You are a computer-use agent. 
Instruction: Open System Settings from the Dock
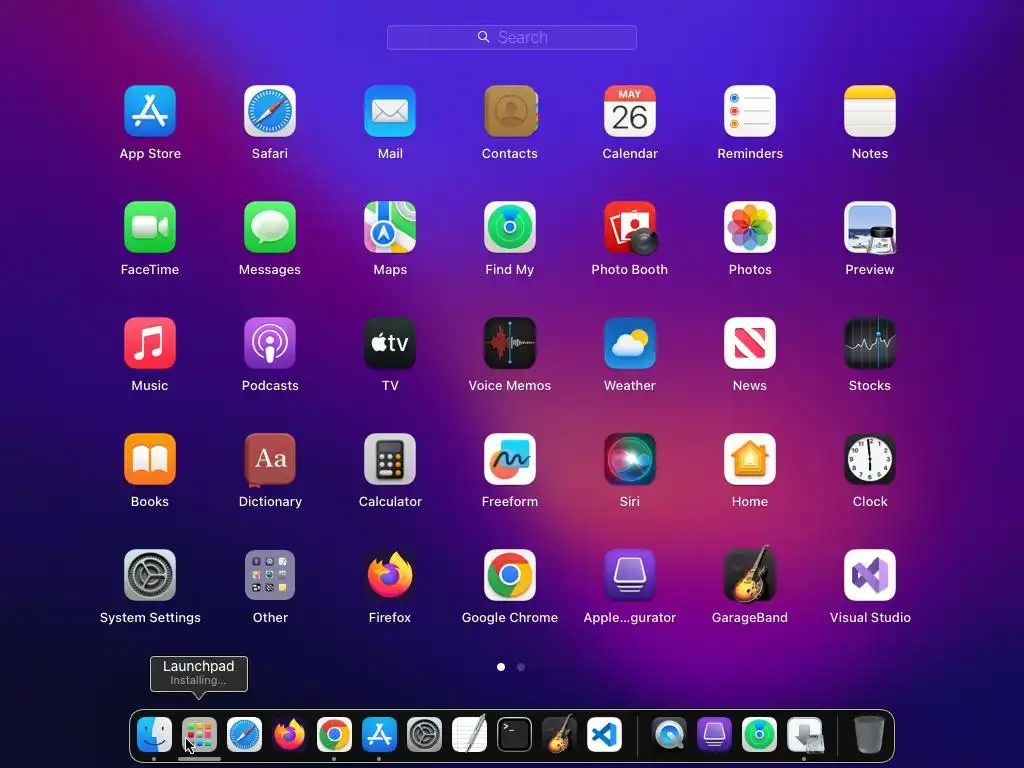click(x=424, y=735)
